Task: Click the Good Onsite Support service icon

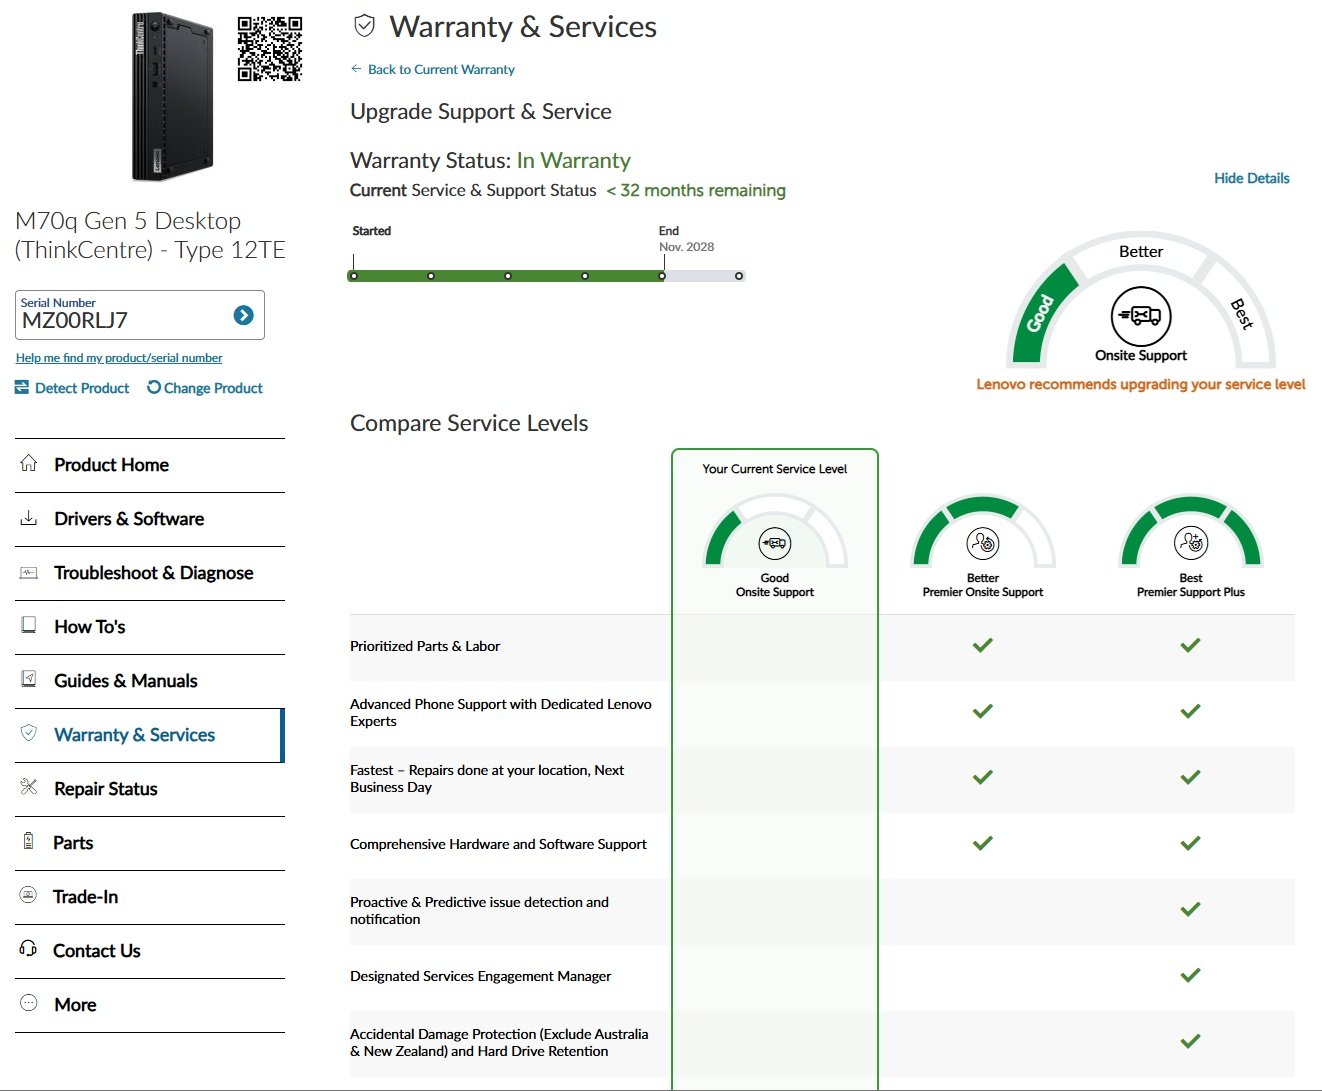Action: pyautogui.click(x=775, y=543)
